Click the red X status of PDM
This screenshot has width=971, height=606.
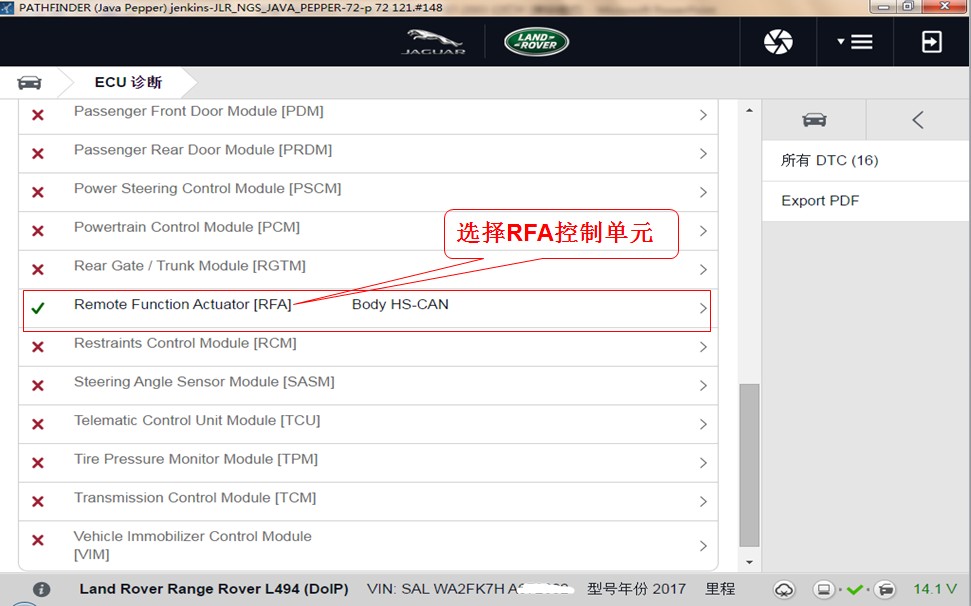coord(38,115)
